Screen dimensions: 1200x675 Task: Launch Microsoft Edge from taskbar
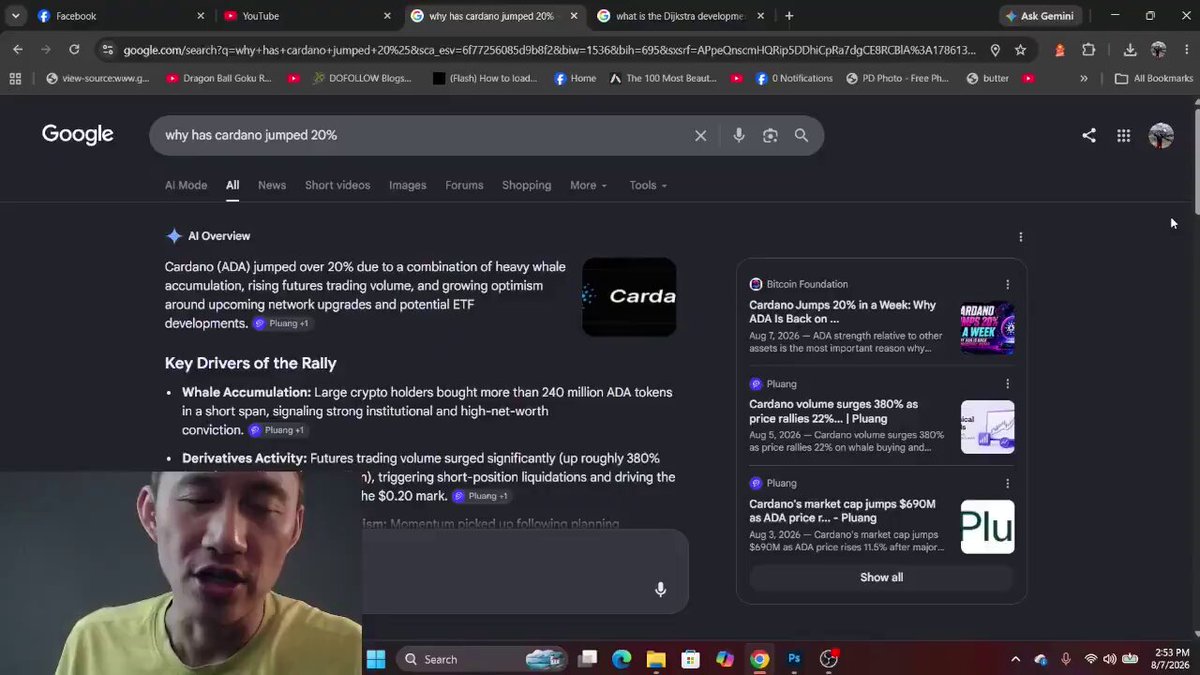pos(621,659)
